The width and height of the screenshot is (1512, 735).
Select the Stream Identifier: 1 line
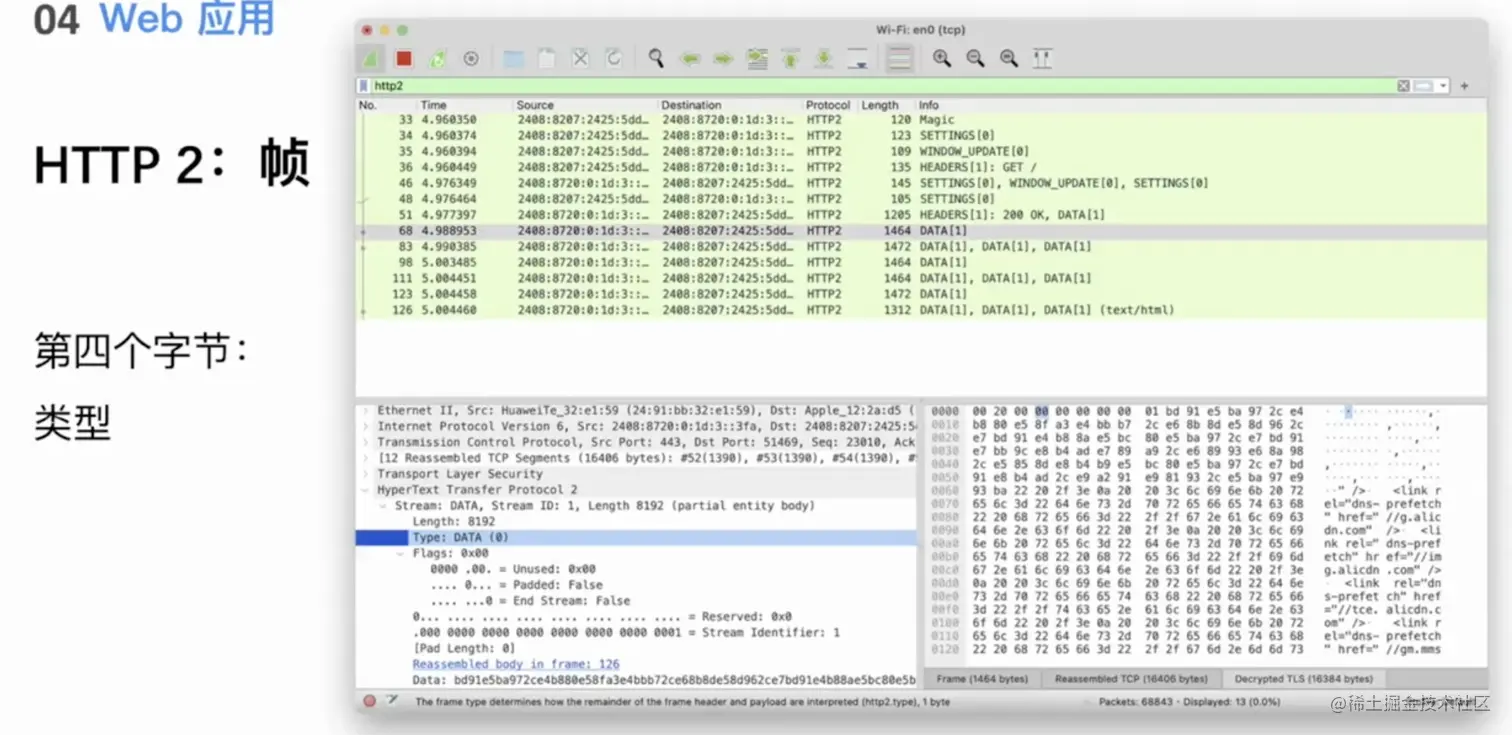click(x=626, y=633)
